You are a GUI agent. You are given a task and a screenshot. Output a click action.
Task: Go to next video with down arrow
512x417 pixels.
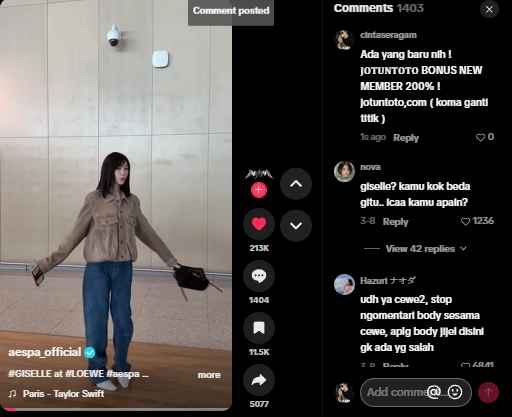coord(296,226)
